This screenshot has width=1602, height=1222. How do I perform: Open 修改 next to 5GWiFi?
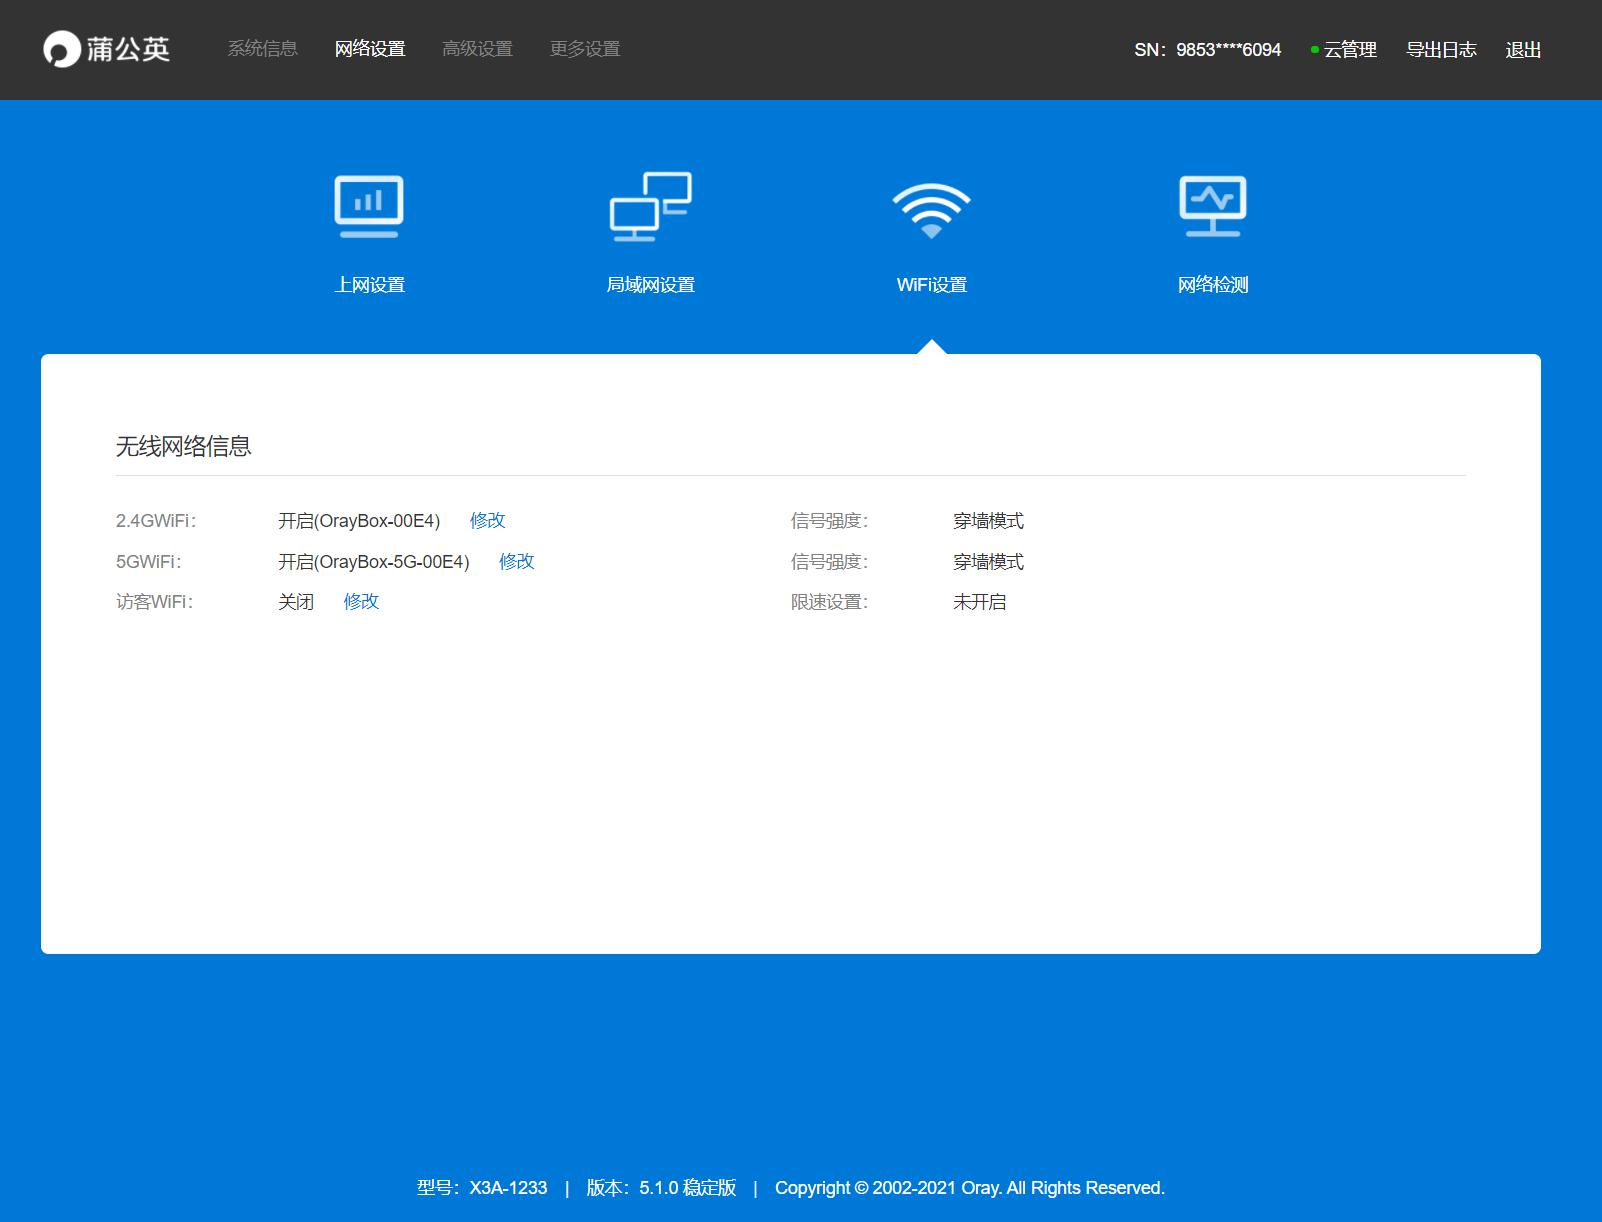517,562
